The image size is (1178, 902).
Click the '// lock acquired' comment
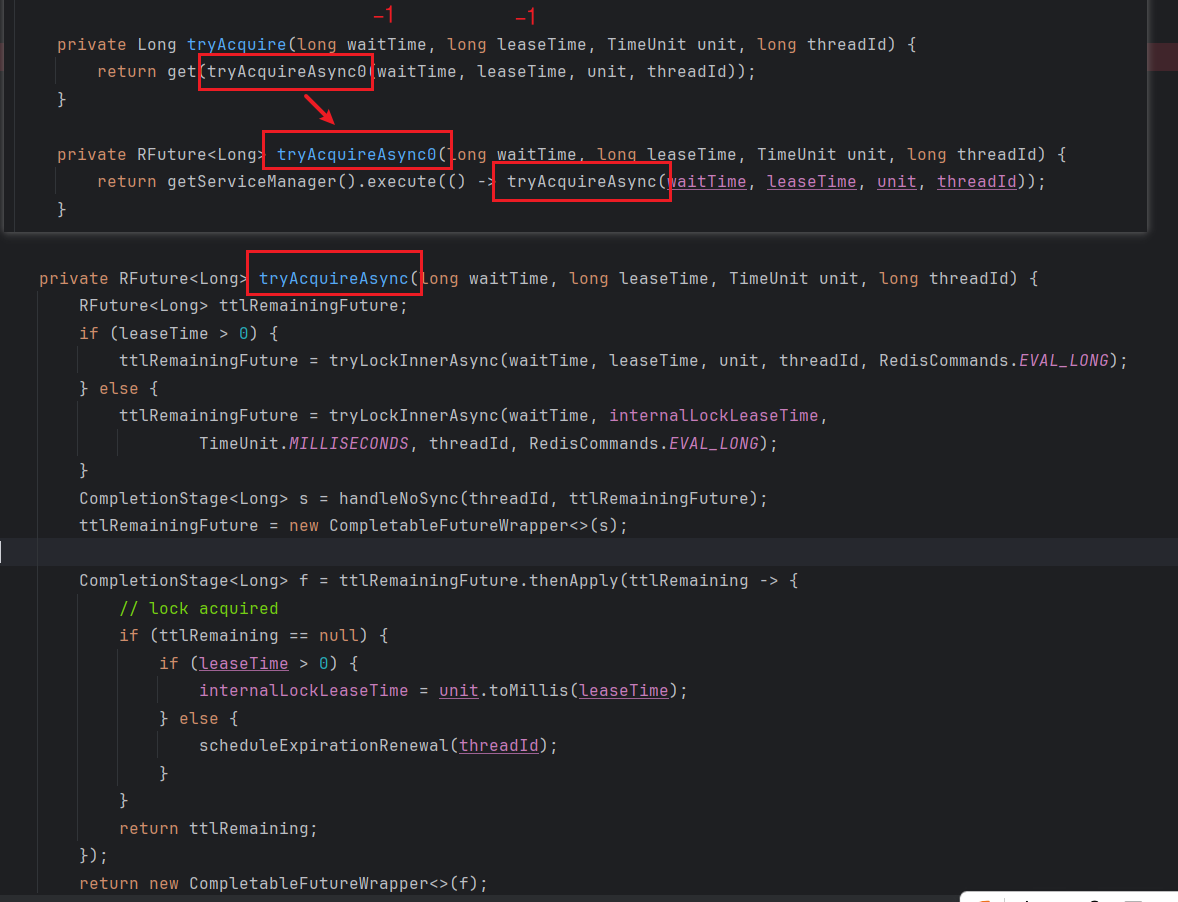point(198,608)
